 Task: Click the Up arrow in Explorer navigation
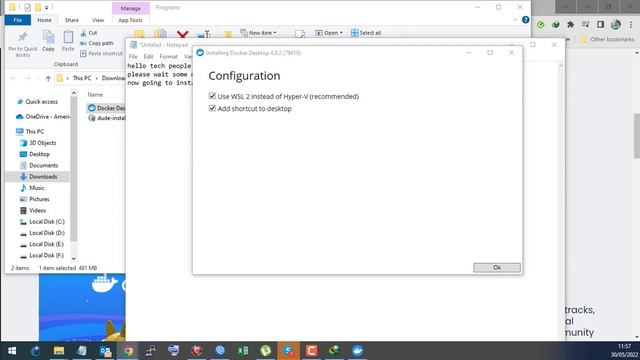pos(48,78)
